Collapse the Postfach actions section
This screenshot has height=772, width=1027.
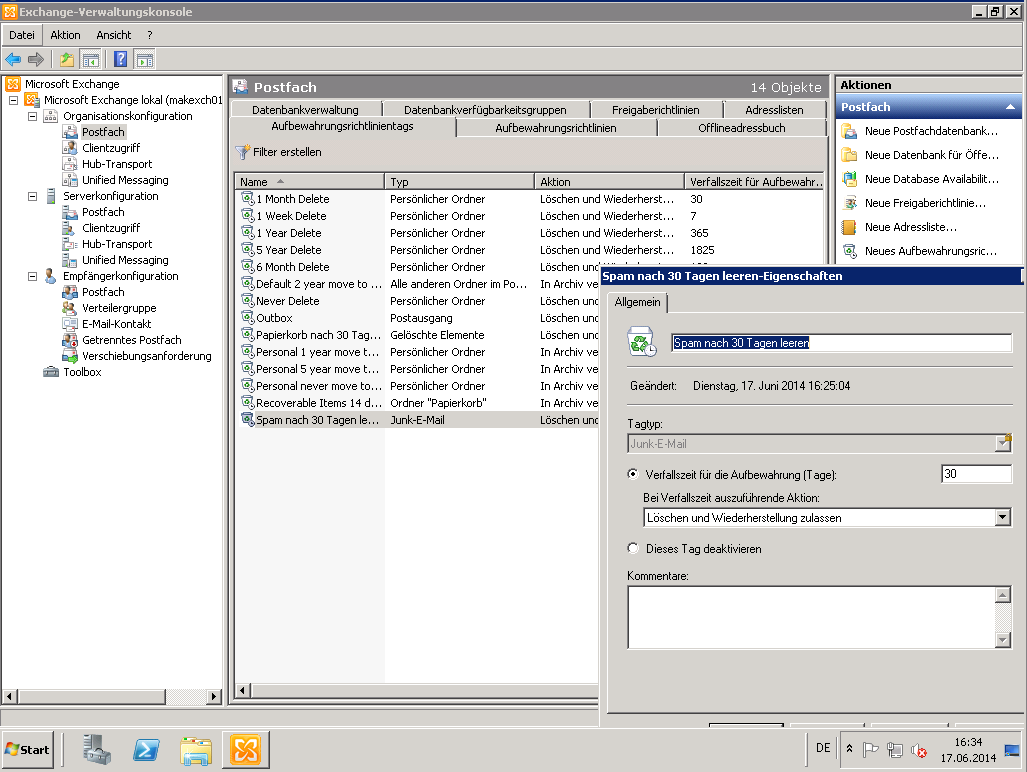coord(1010,107)
